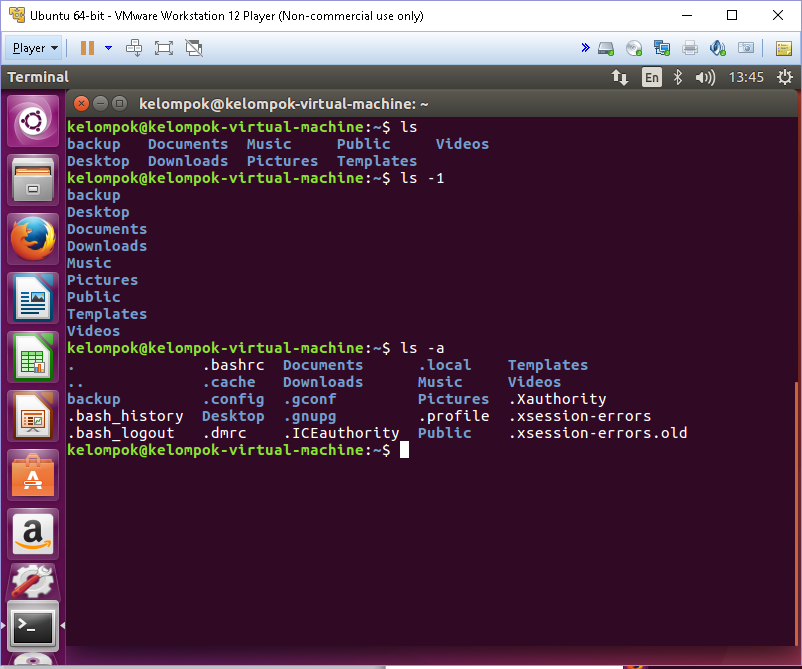
Task: Open the 13:45 clock menu
Action: 746,77
